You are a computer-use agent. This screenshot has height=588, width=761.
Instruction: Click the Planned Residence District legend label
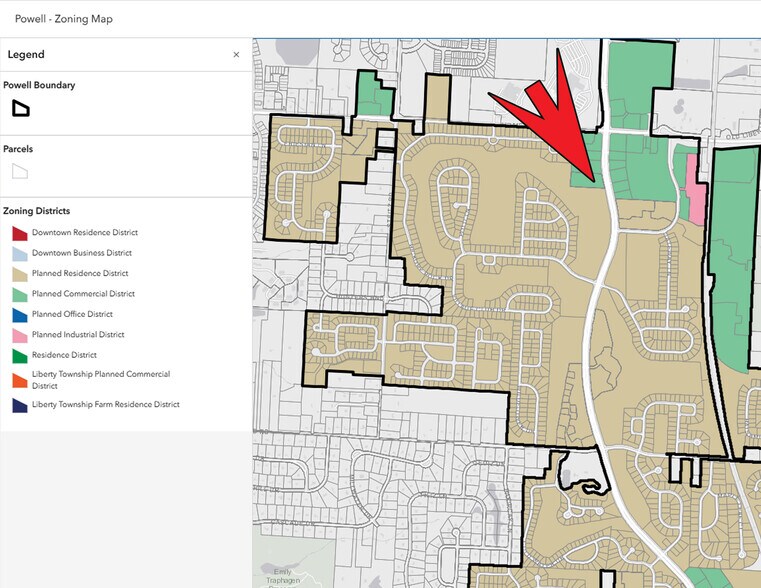click(x=80, y=274)
